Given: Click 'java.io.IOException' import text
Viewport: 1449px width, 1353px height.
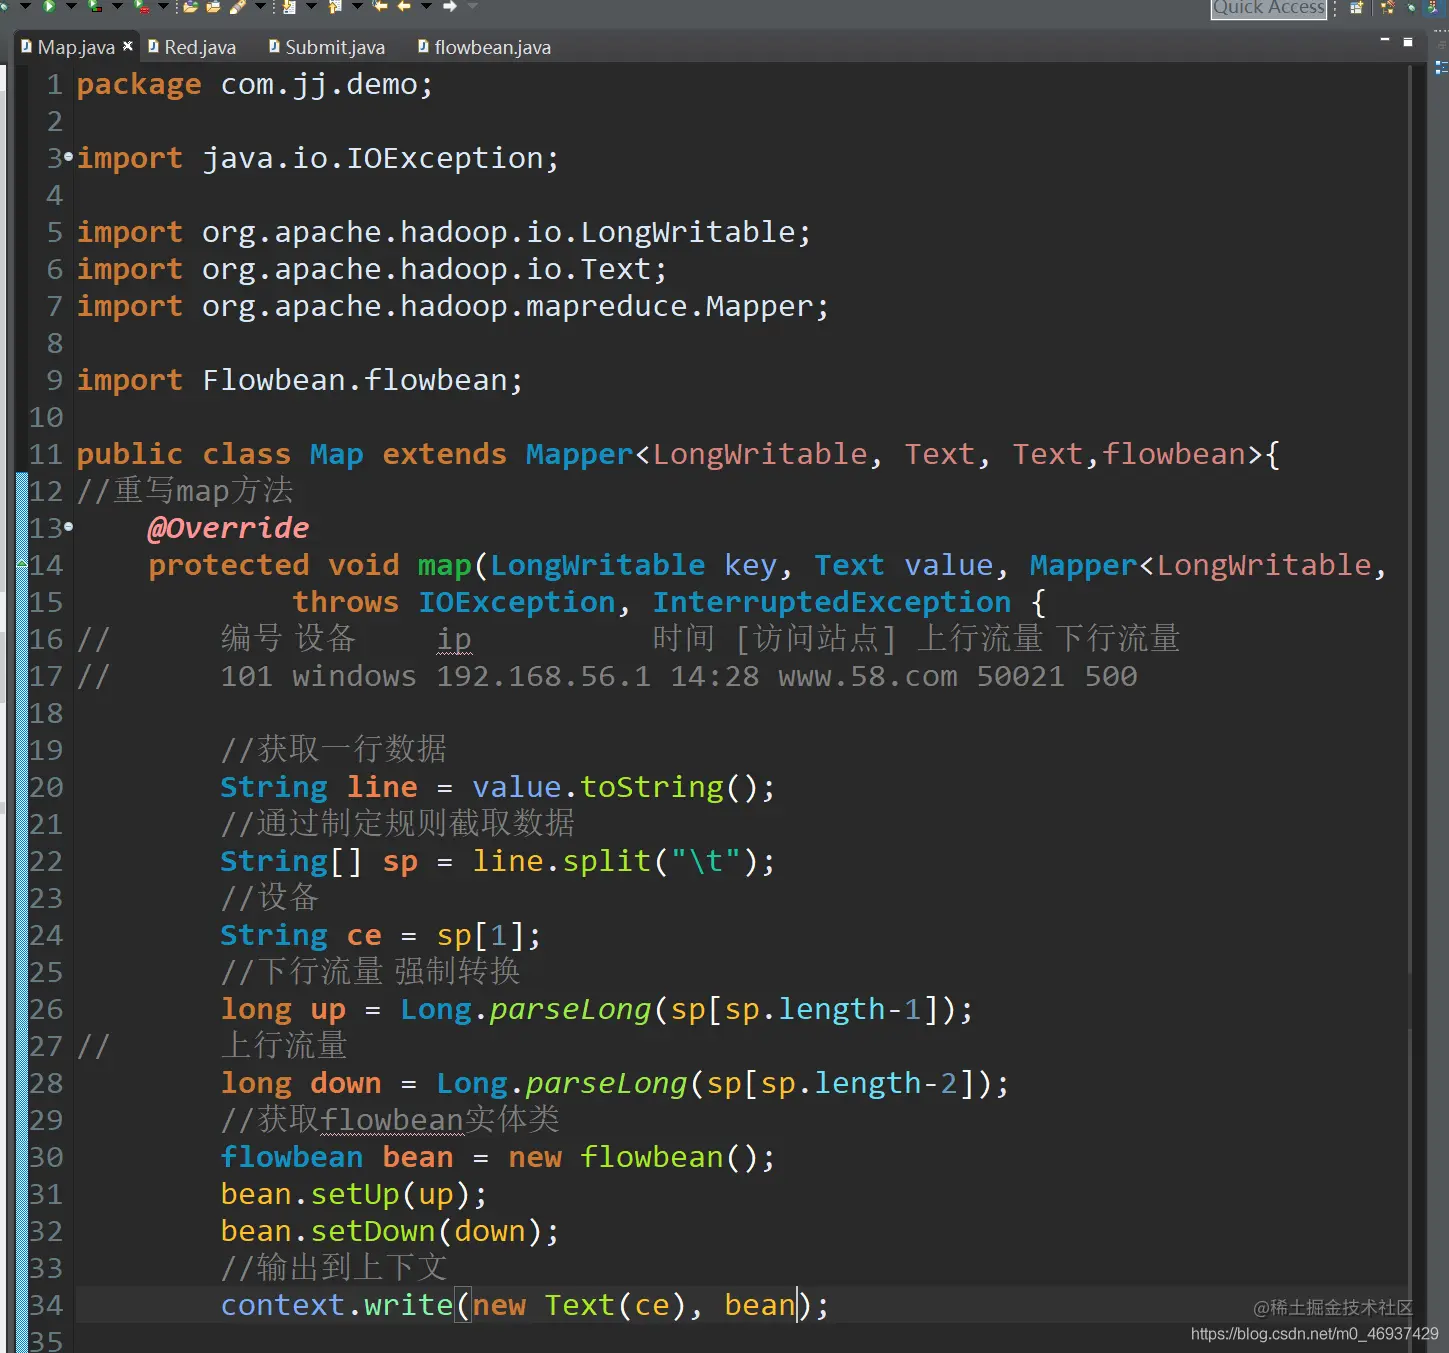Looking at the screenshot, I should click(x=372, y=158).
